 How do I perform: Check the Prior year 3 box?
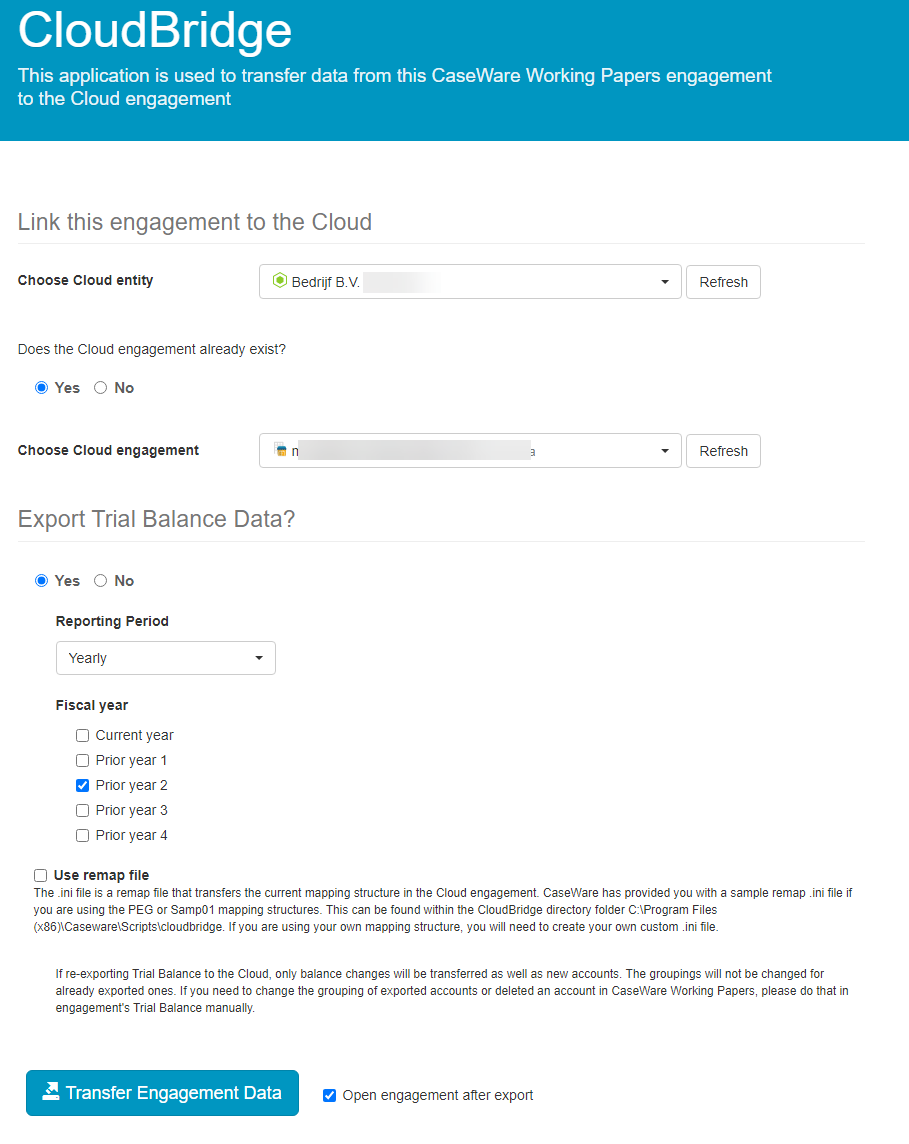pyautogui.click(x=82, y=811)
